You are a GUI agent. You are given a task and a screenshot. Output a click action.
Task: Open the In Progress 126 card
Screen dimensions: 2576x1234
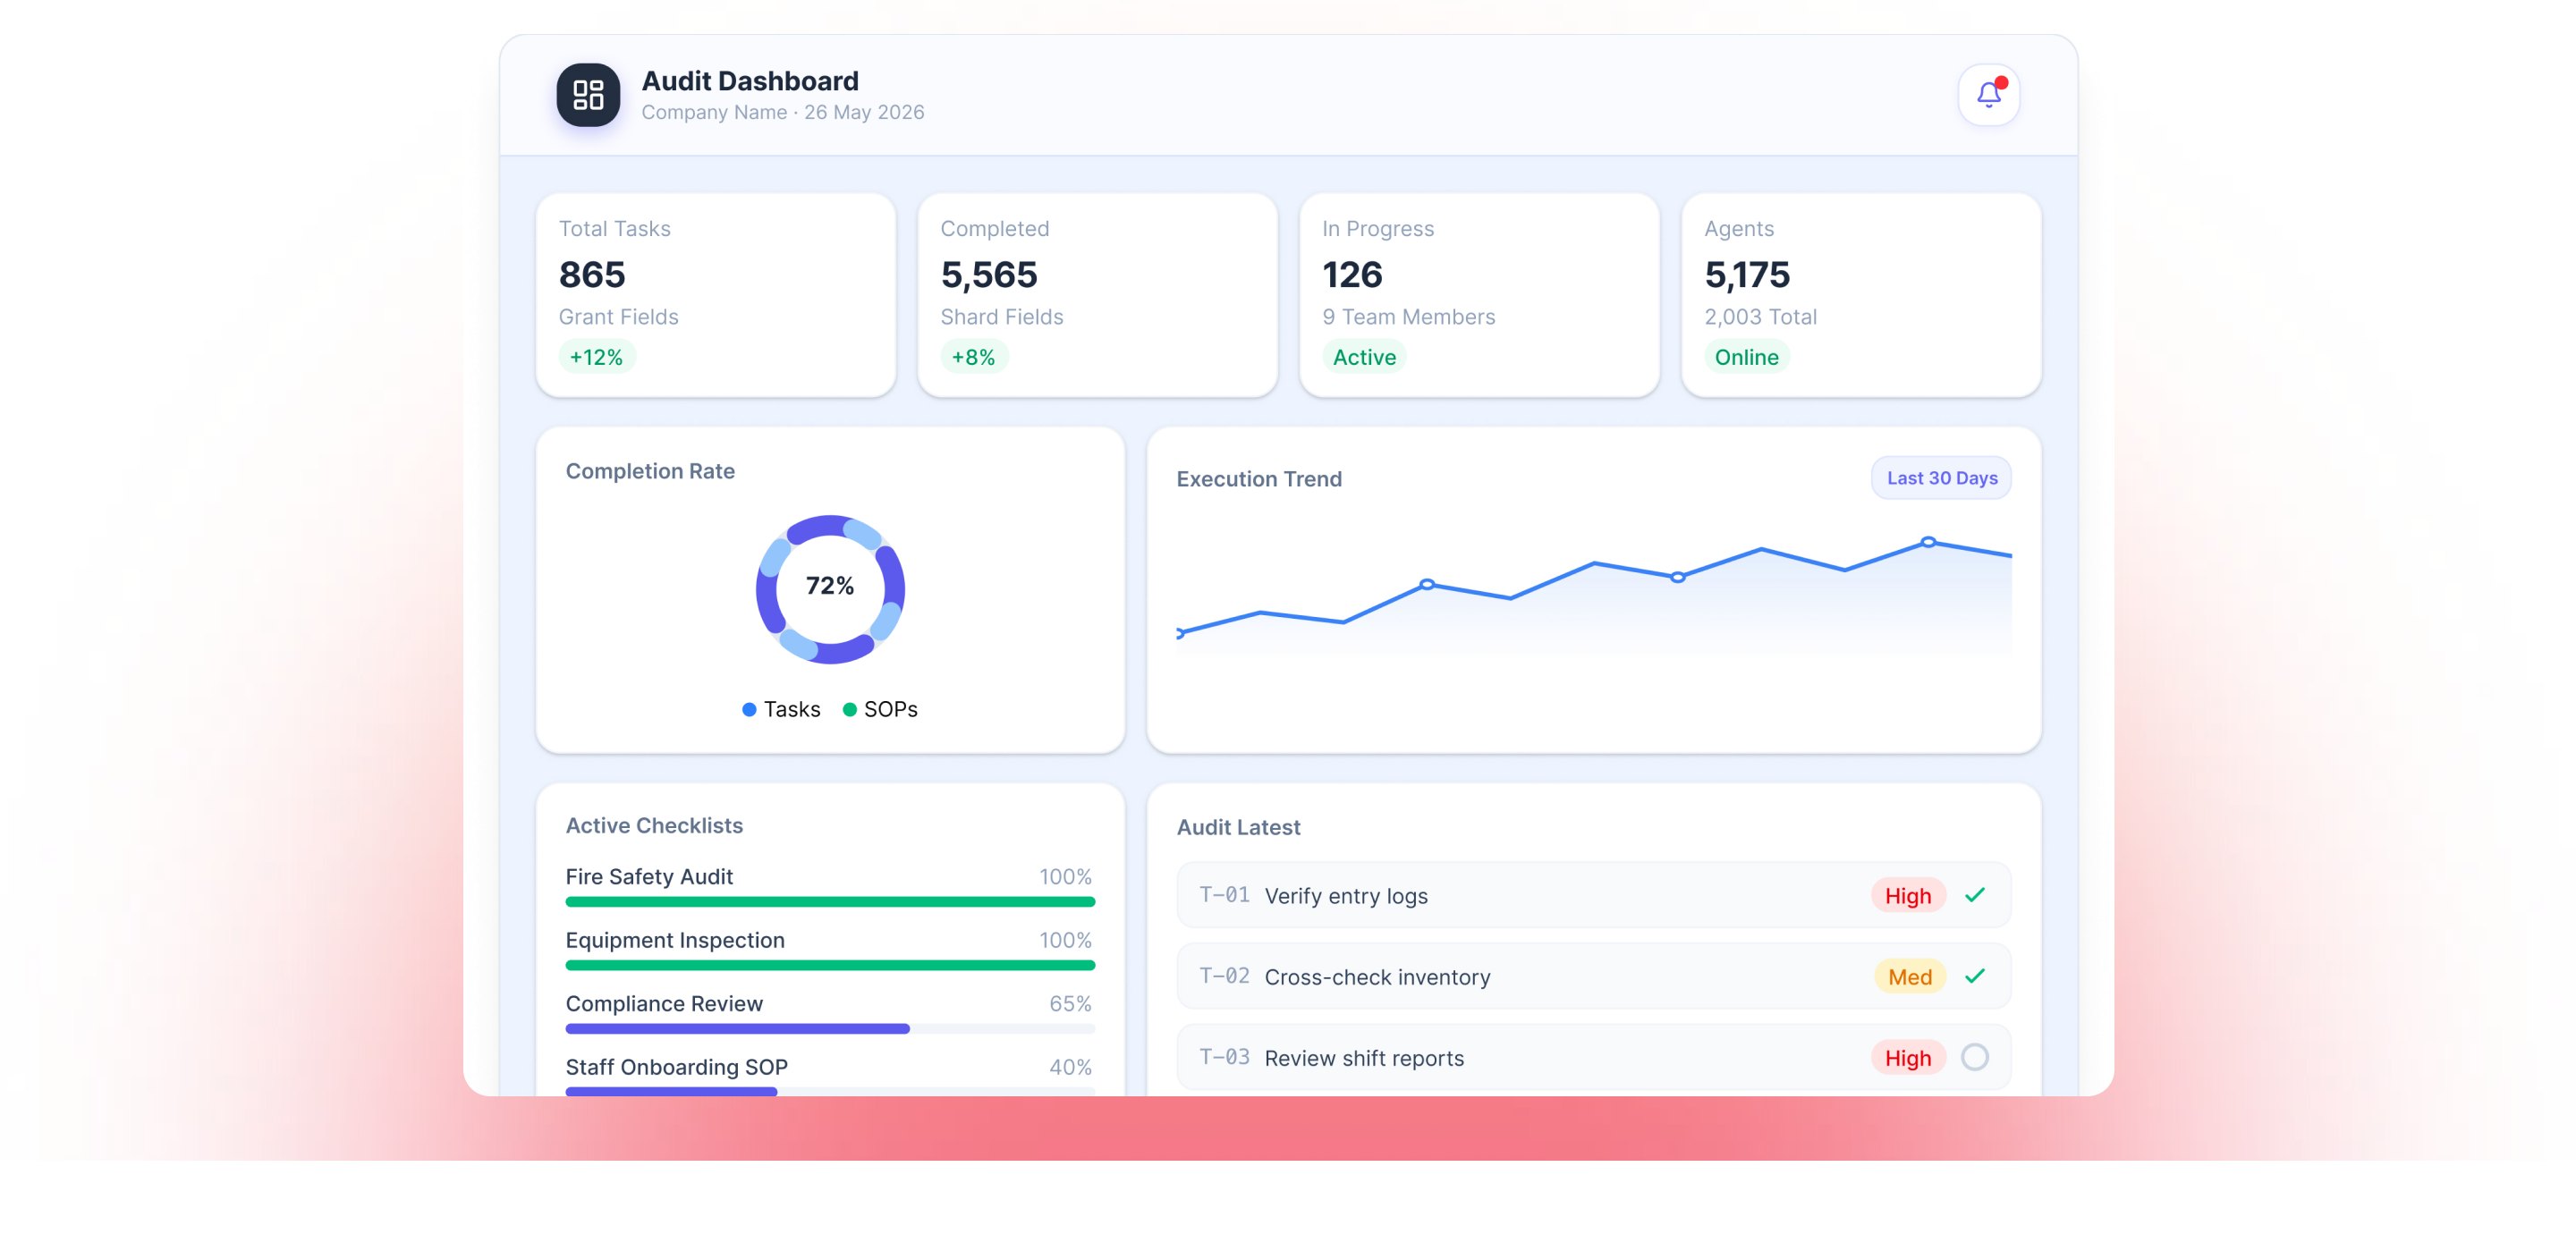pos(1479,295)
